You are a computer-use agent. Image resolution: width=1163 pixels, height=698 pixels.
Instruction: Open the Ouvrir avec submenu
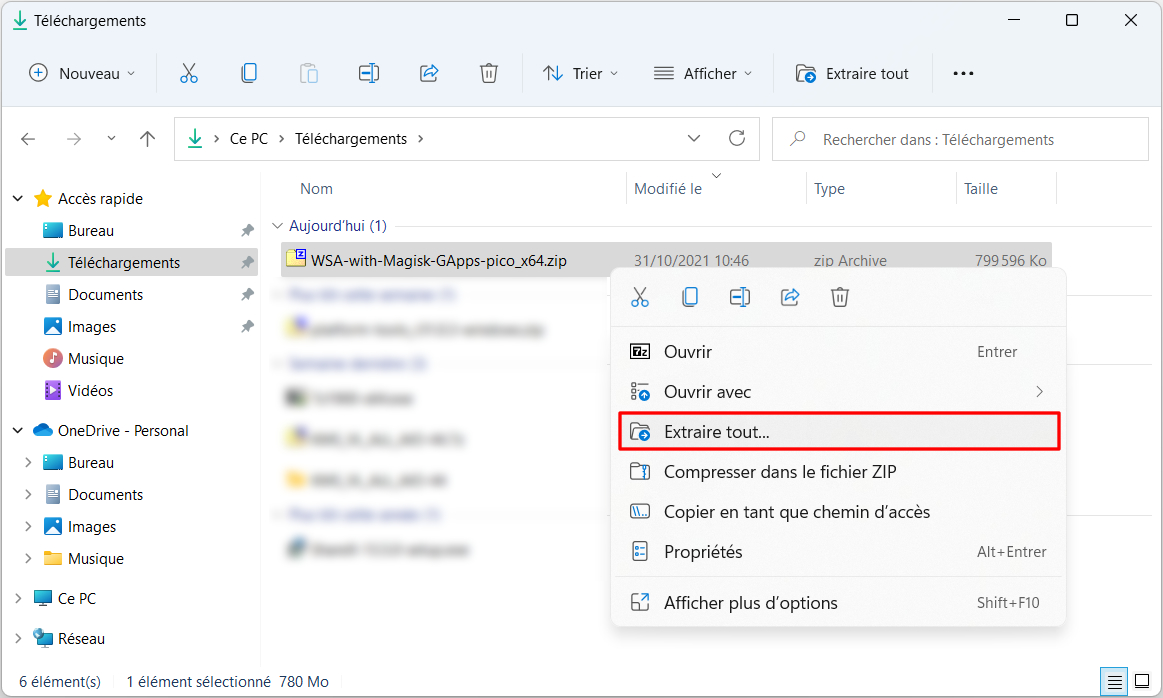click(x=838, y=392)
